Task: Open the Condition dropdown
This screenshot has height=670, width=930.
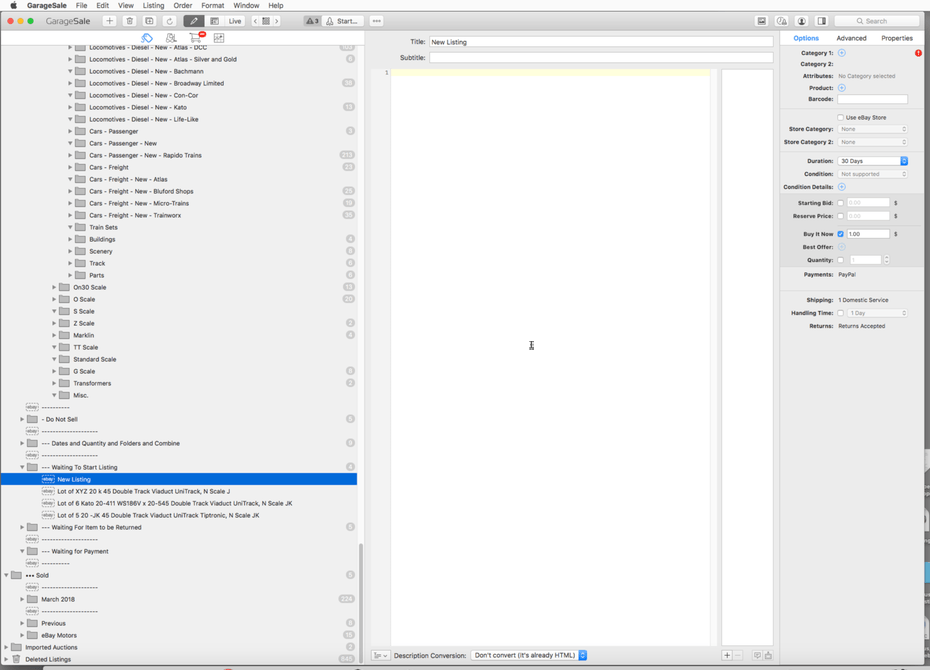Action: click(x=872, y=174)
